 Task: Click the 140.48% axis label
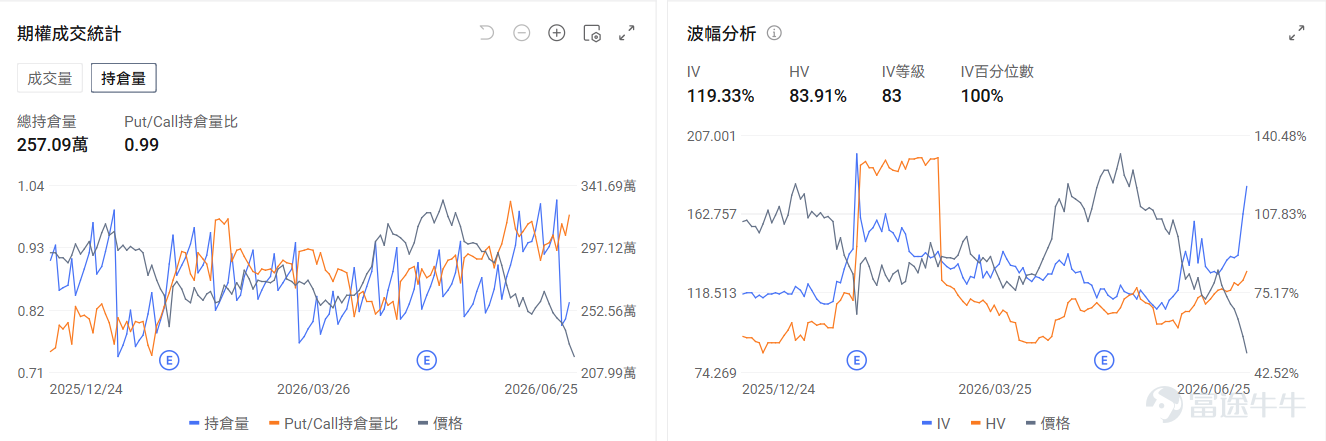coord(1281,136)
